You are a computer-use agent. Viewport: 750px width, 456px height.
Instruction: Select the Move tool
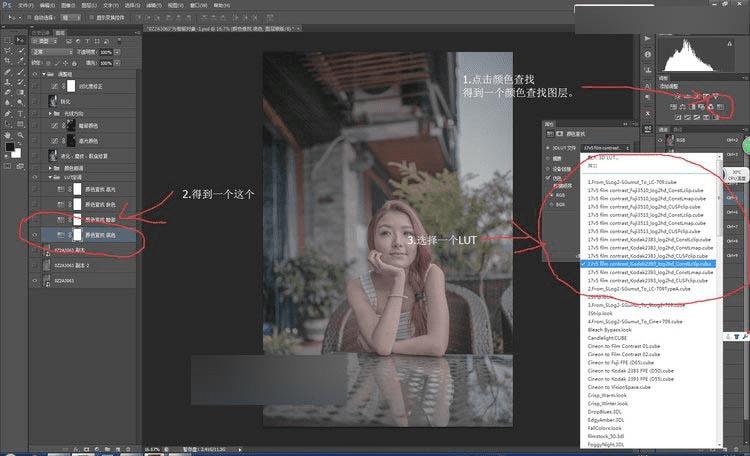(20, 40)
